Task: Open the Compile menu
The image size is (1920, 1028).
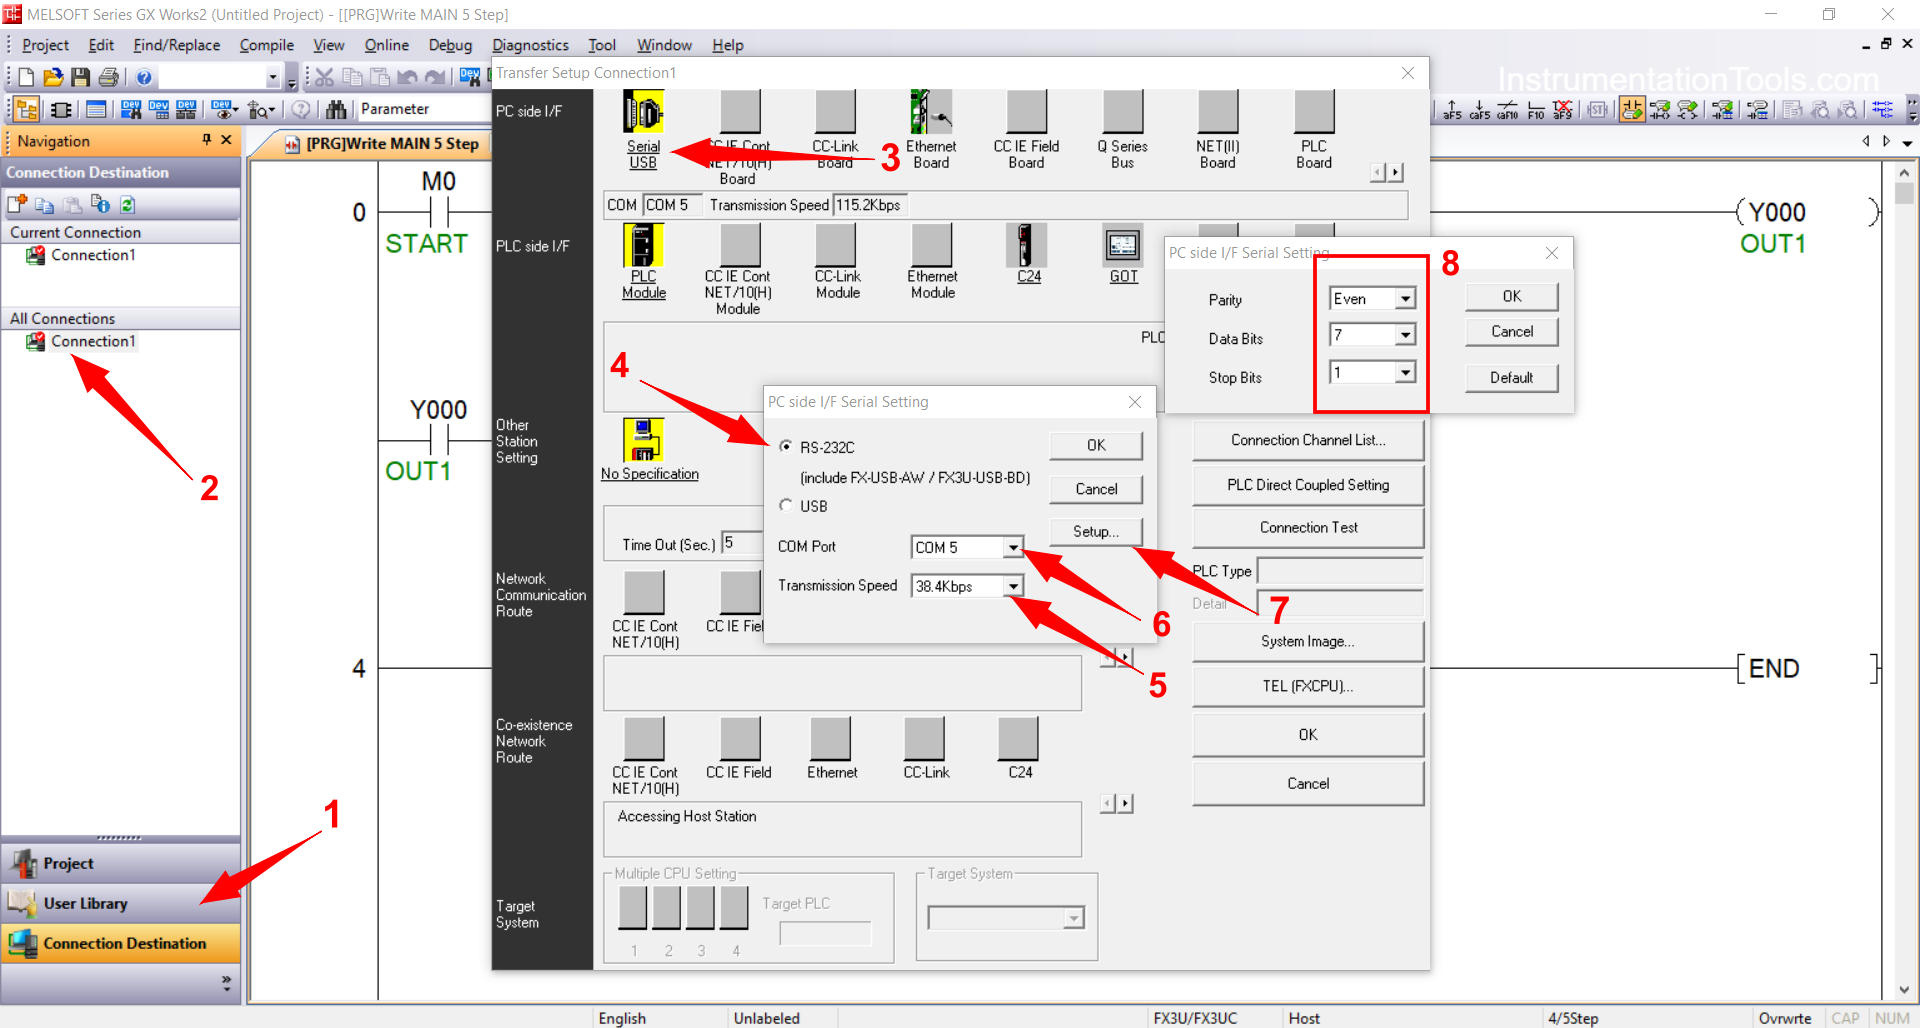Action: (267, 45)
